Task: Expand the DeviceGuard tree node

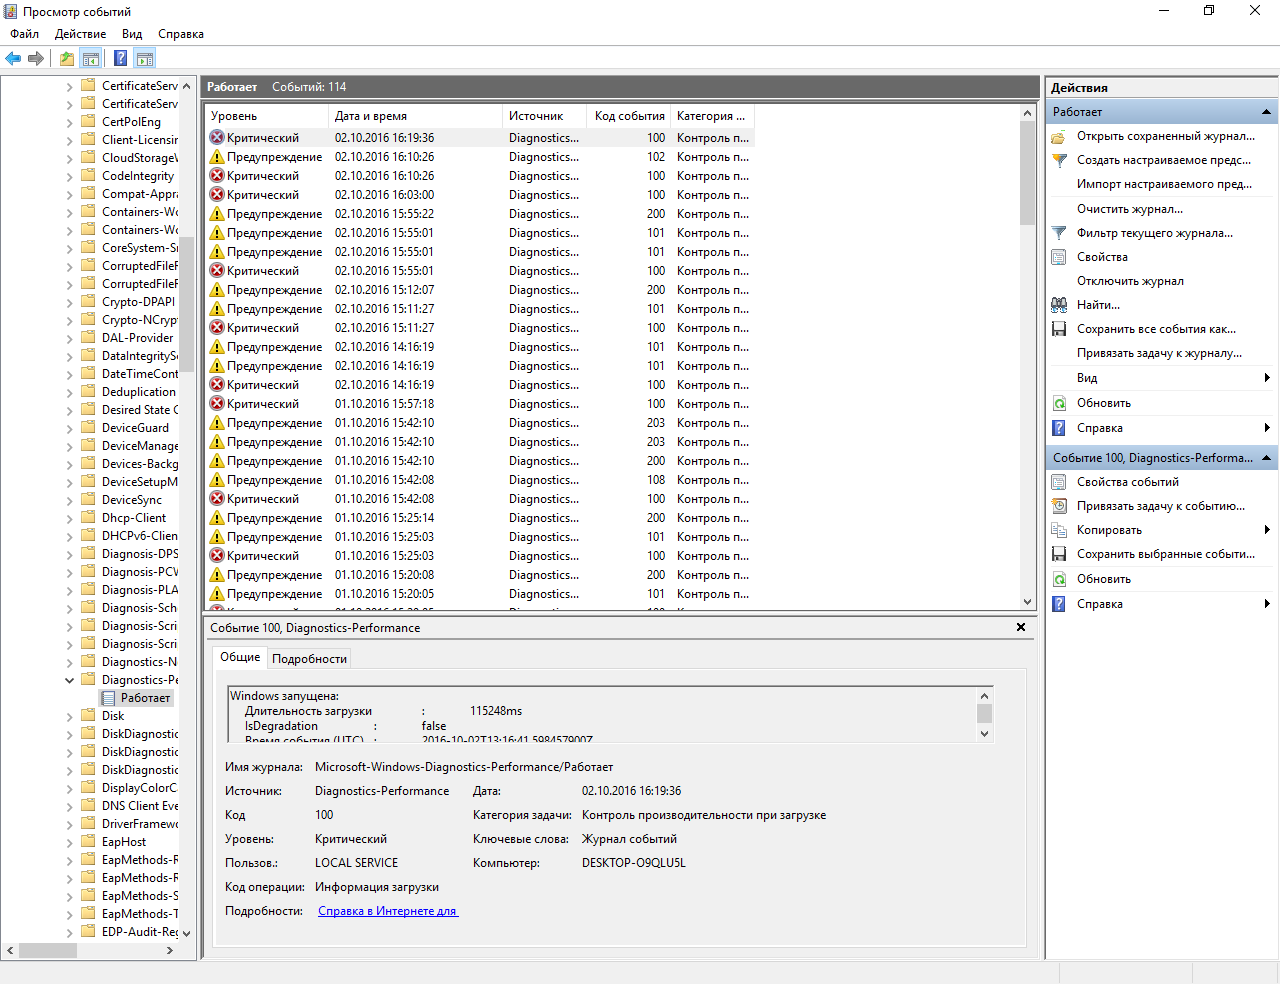Action: (70, 428)
